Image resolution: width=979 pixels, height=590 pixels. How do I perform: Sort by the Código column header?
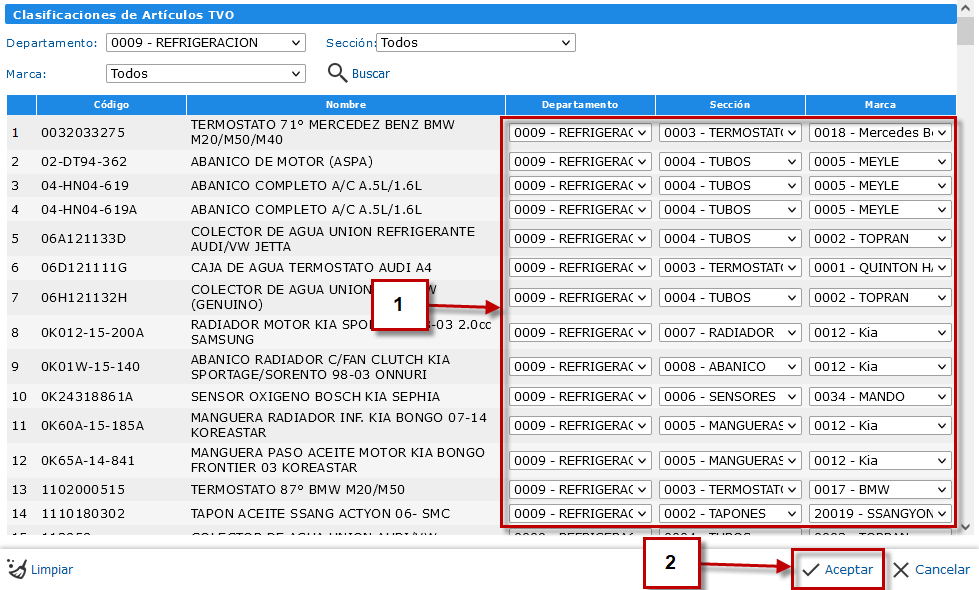(111, 105)
